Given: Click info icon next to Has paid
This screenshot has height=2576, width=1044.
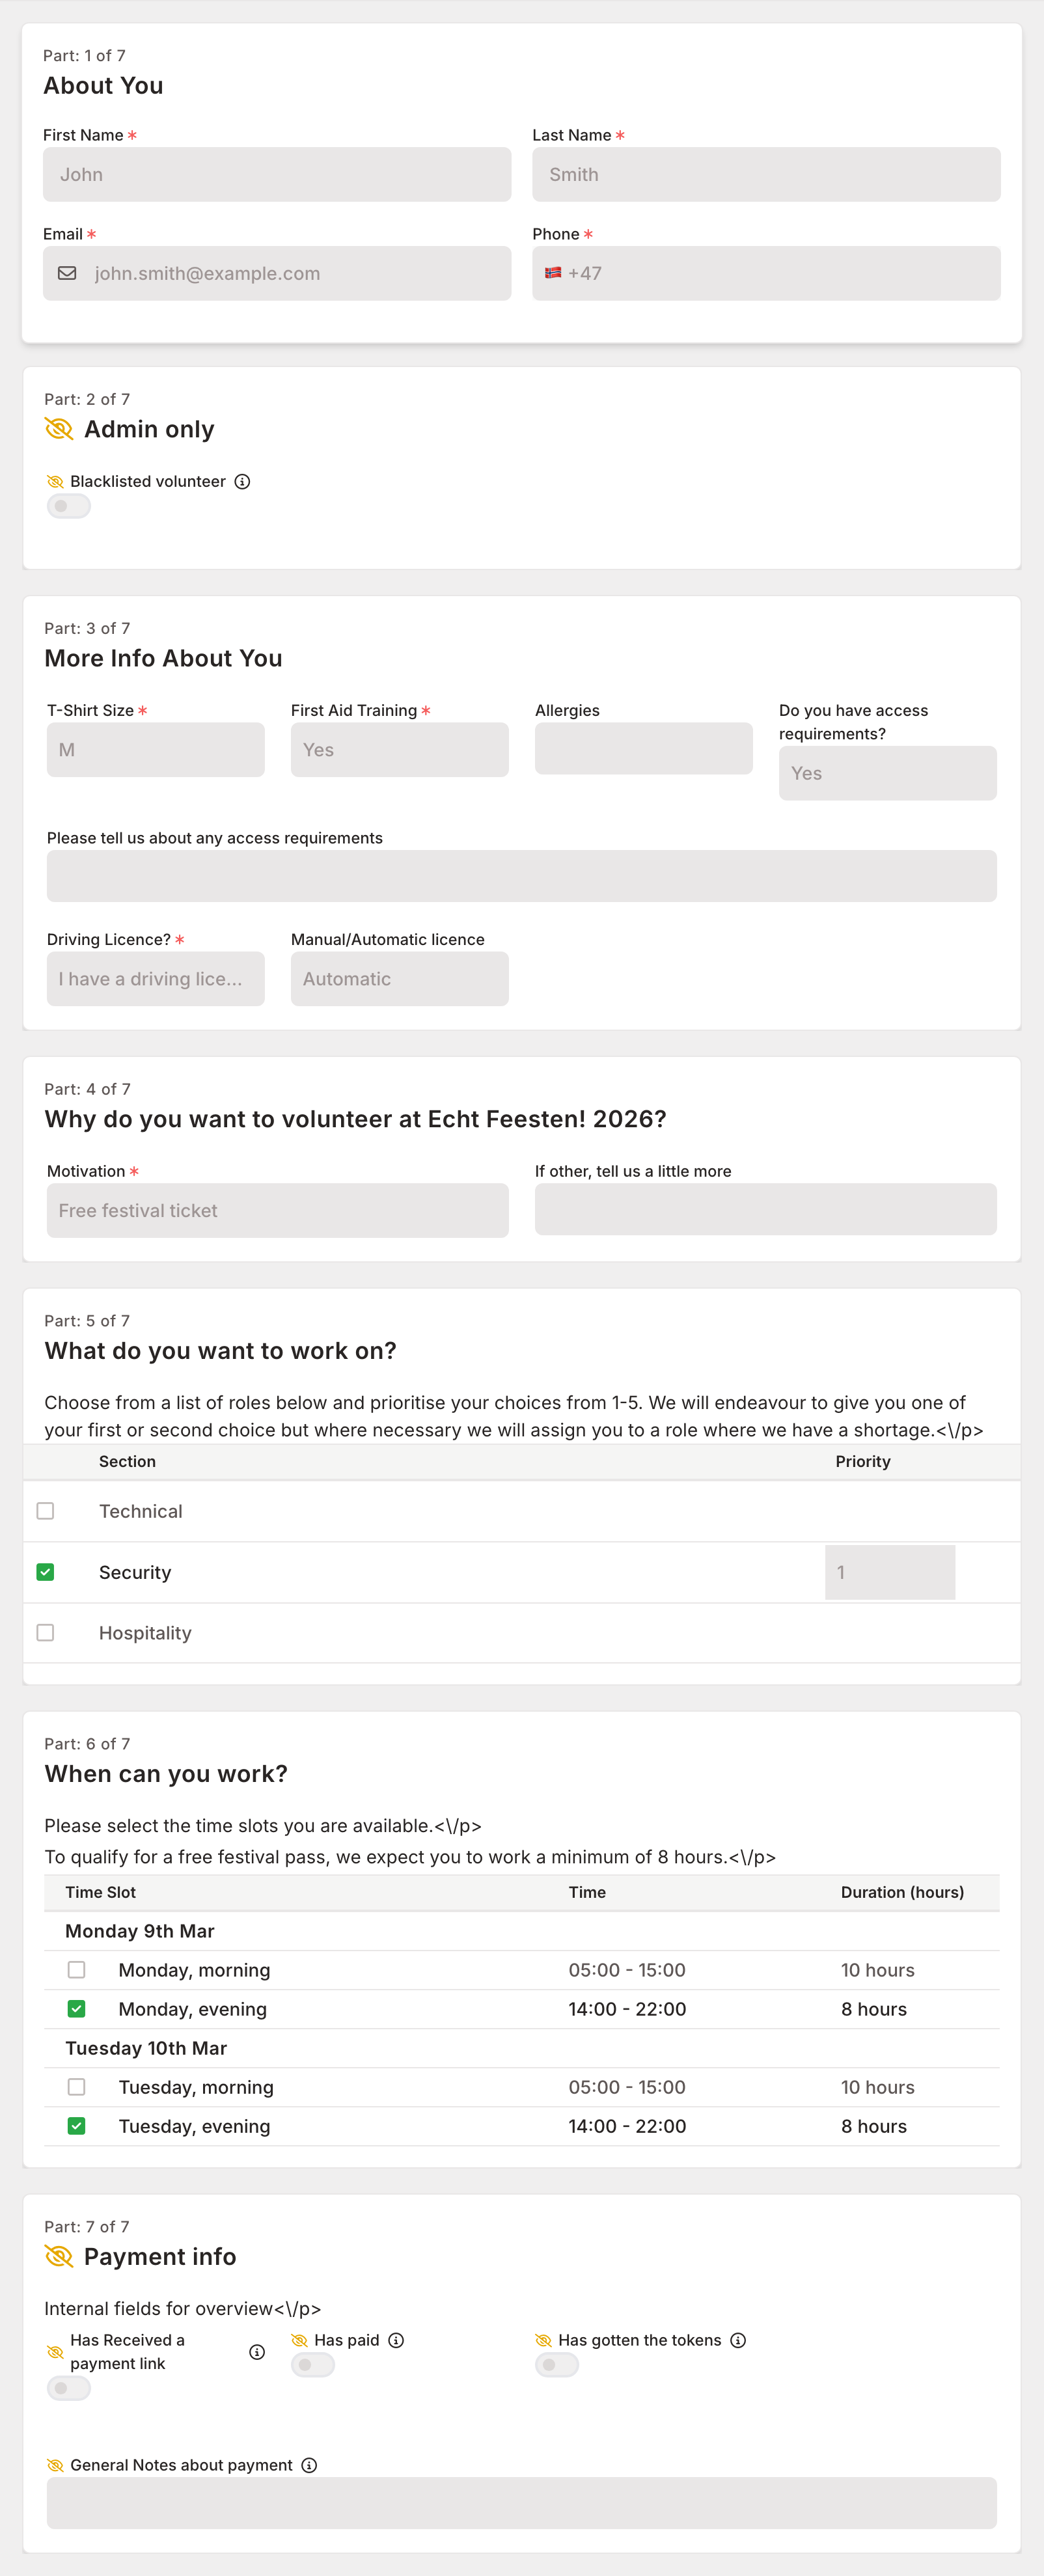Looking at the screenshot, I should (396, 2340).
